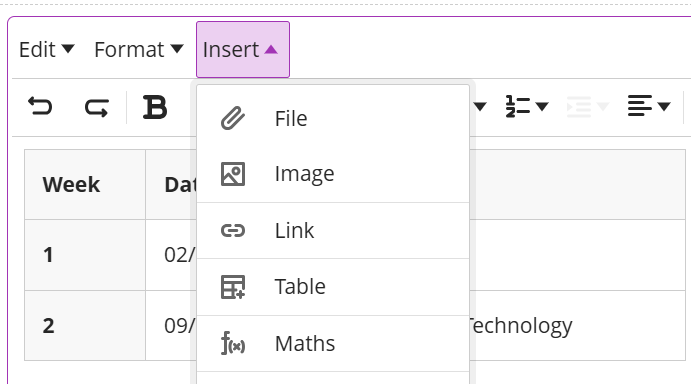Toggle bold formatting
This screenshot has width=691, height=384.
[x=155, y=107]
